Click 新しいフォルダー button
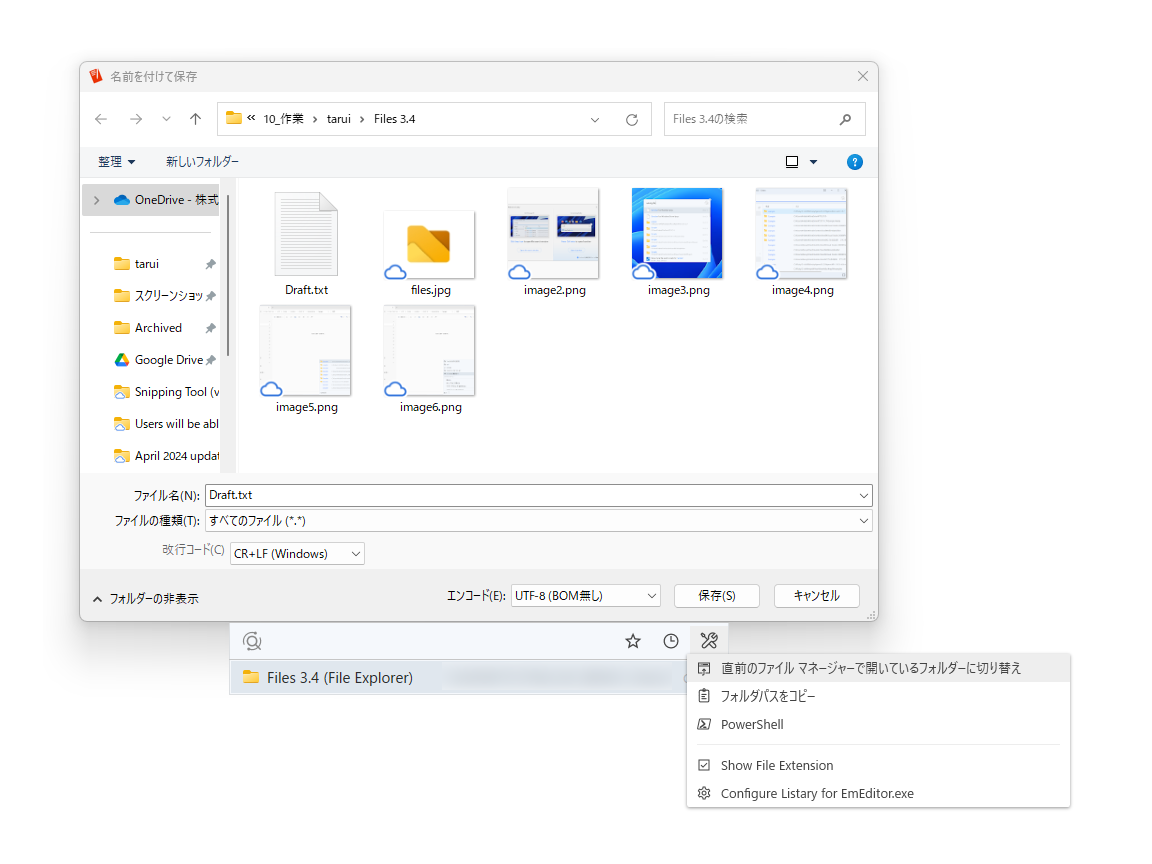The height and width of the screenshot is (864, 1152). pyautogui.click(x=202, y=162)
